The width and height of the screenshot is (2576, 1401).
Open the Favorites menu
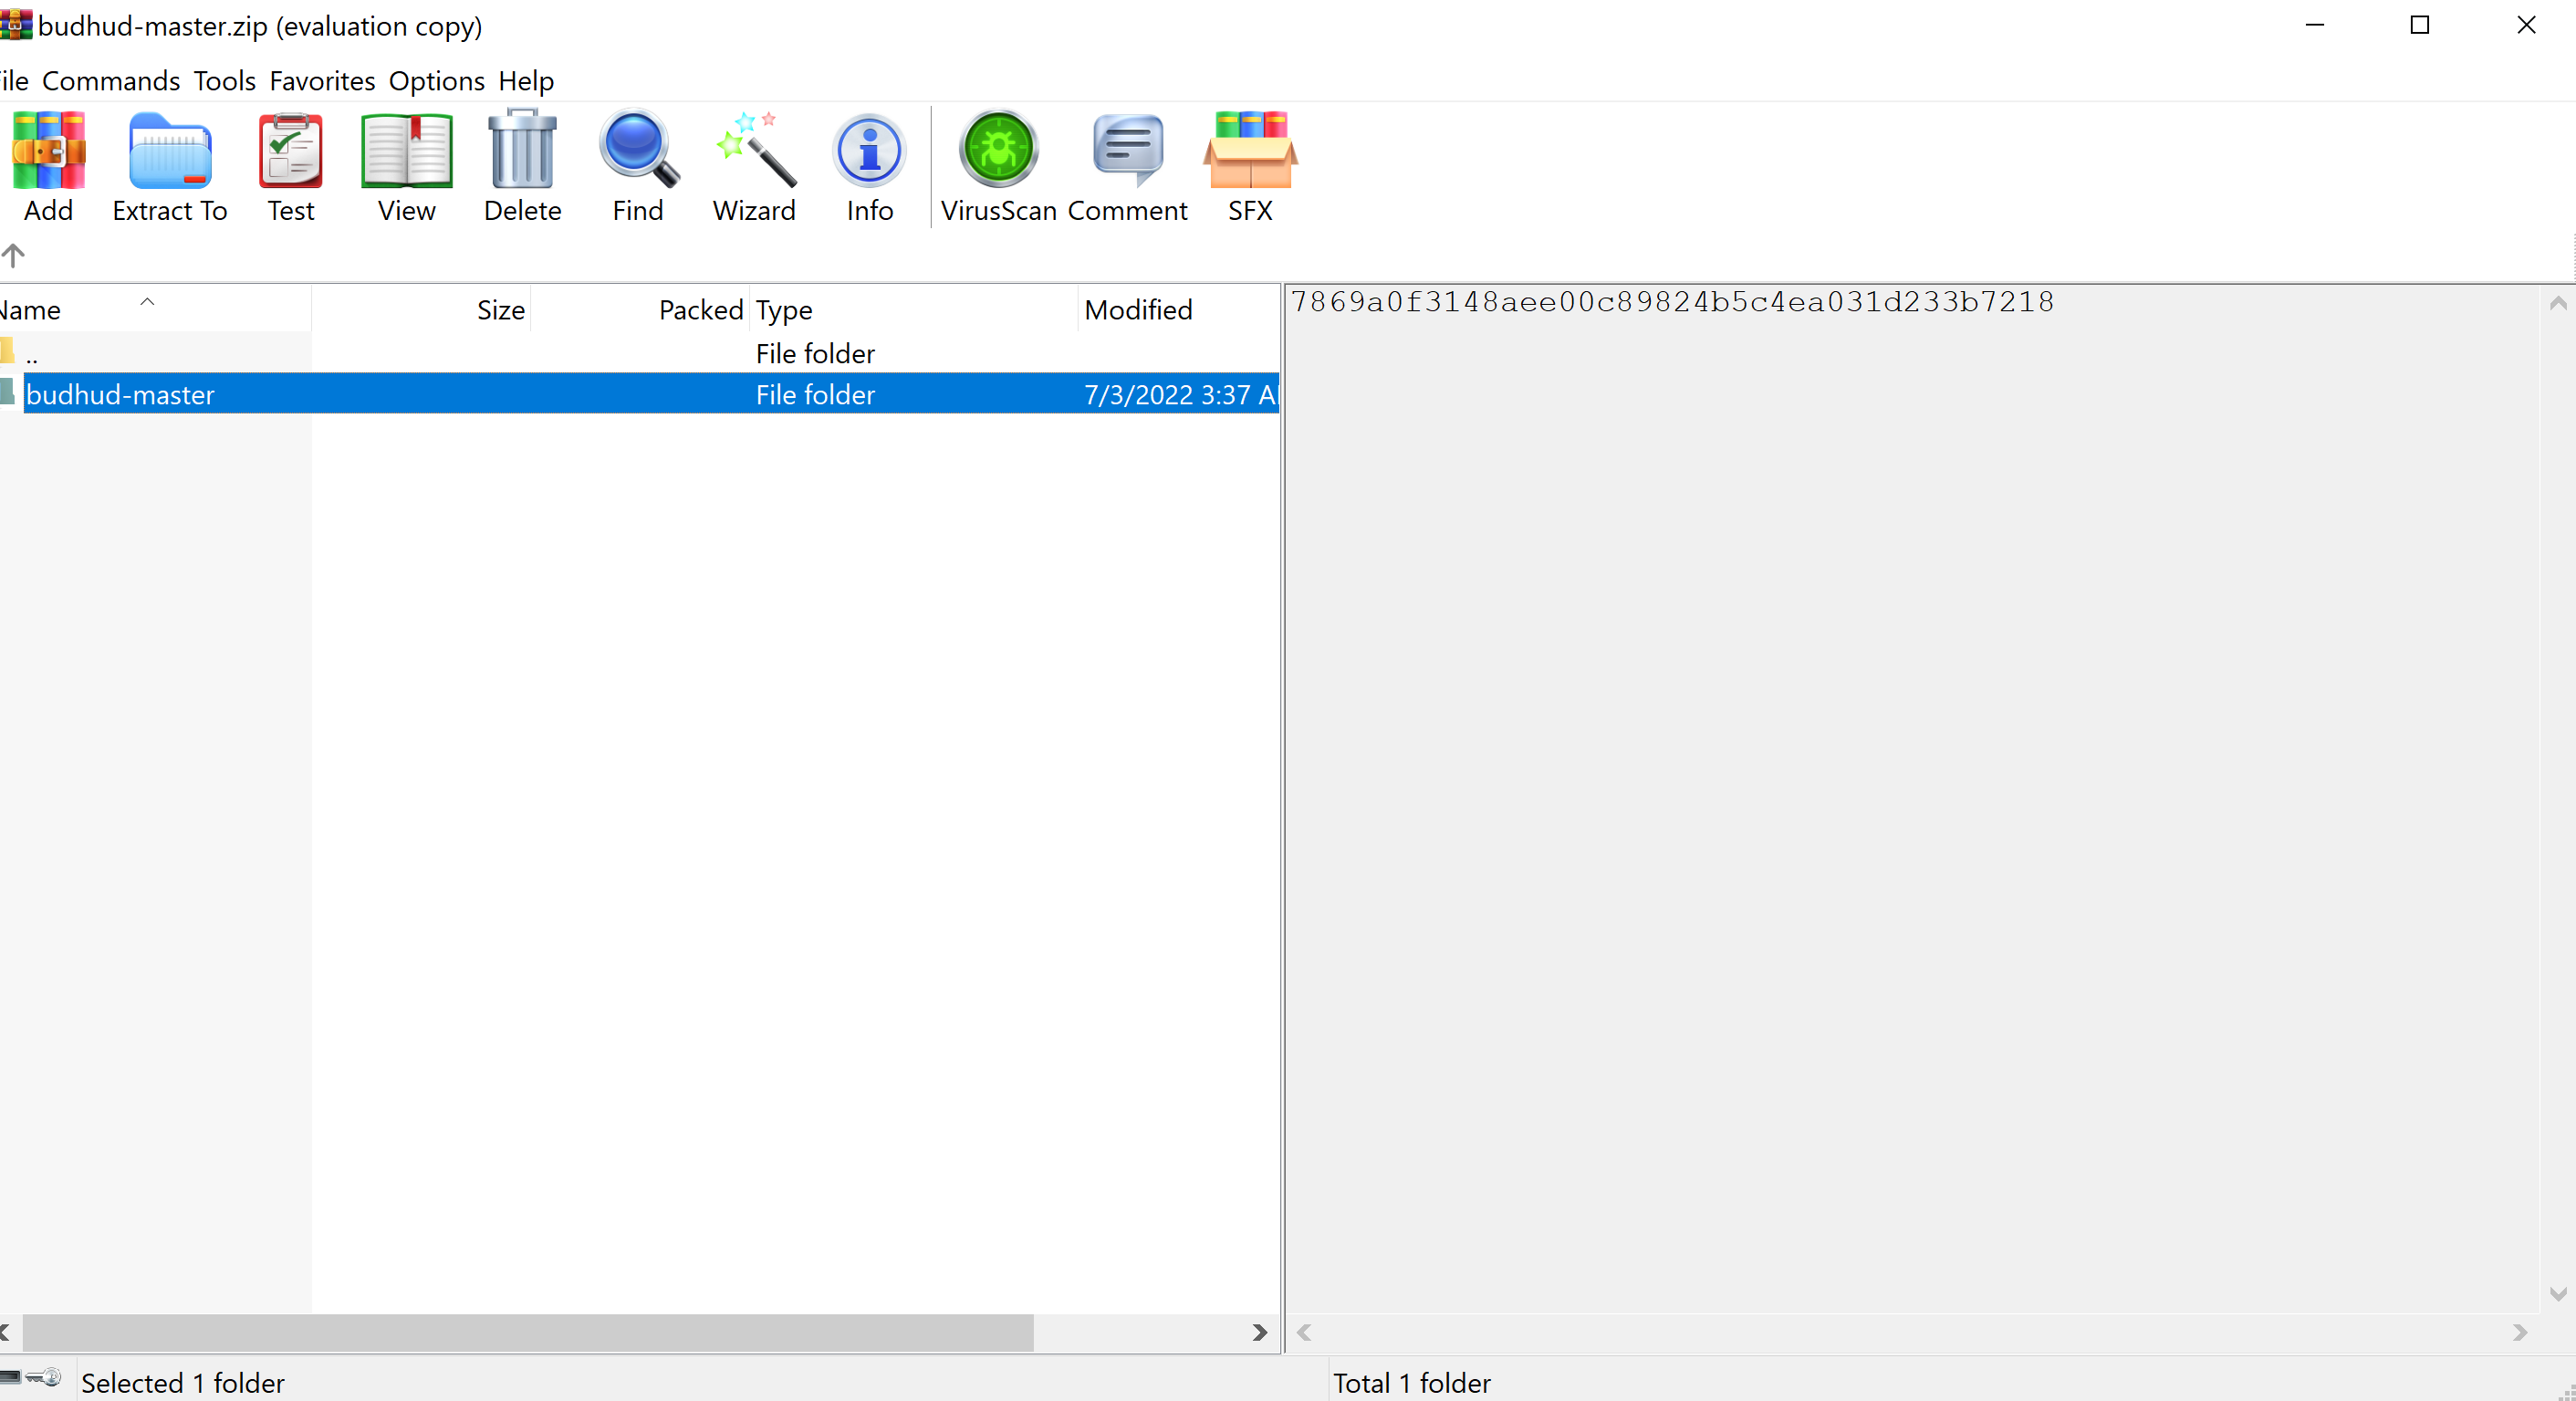pyautogui.click(x=322, y=80)
